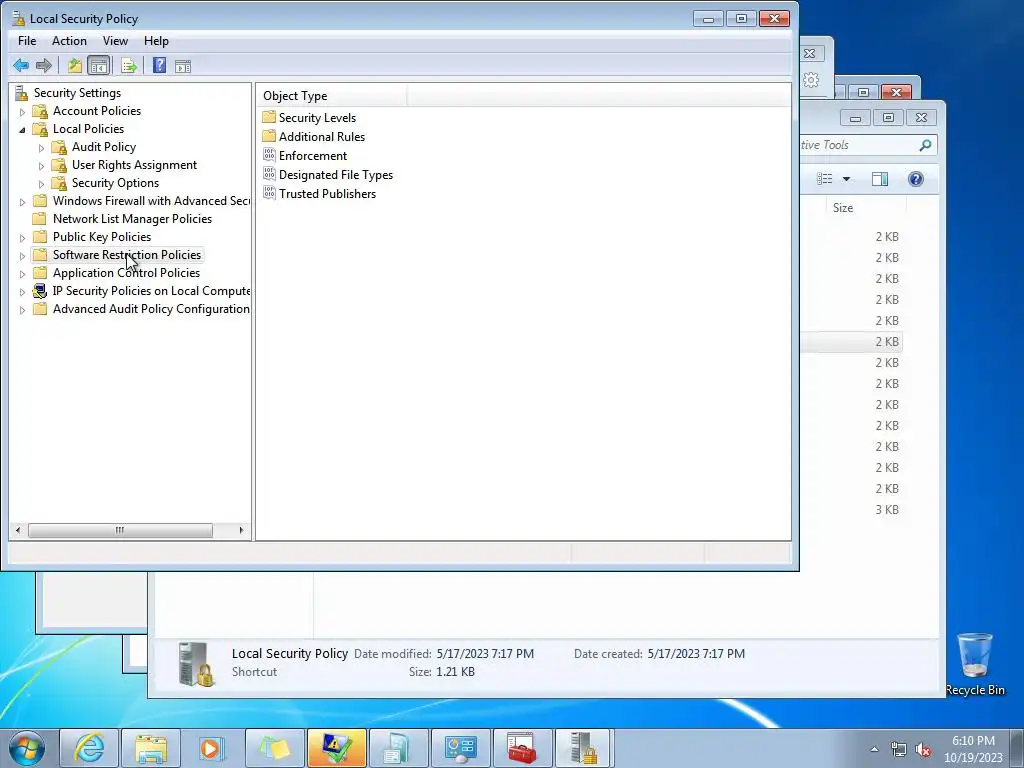Open Help via the blue question-mark icon

tap(159, 65)
